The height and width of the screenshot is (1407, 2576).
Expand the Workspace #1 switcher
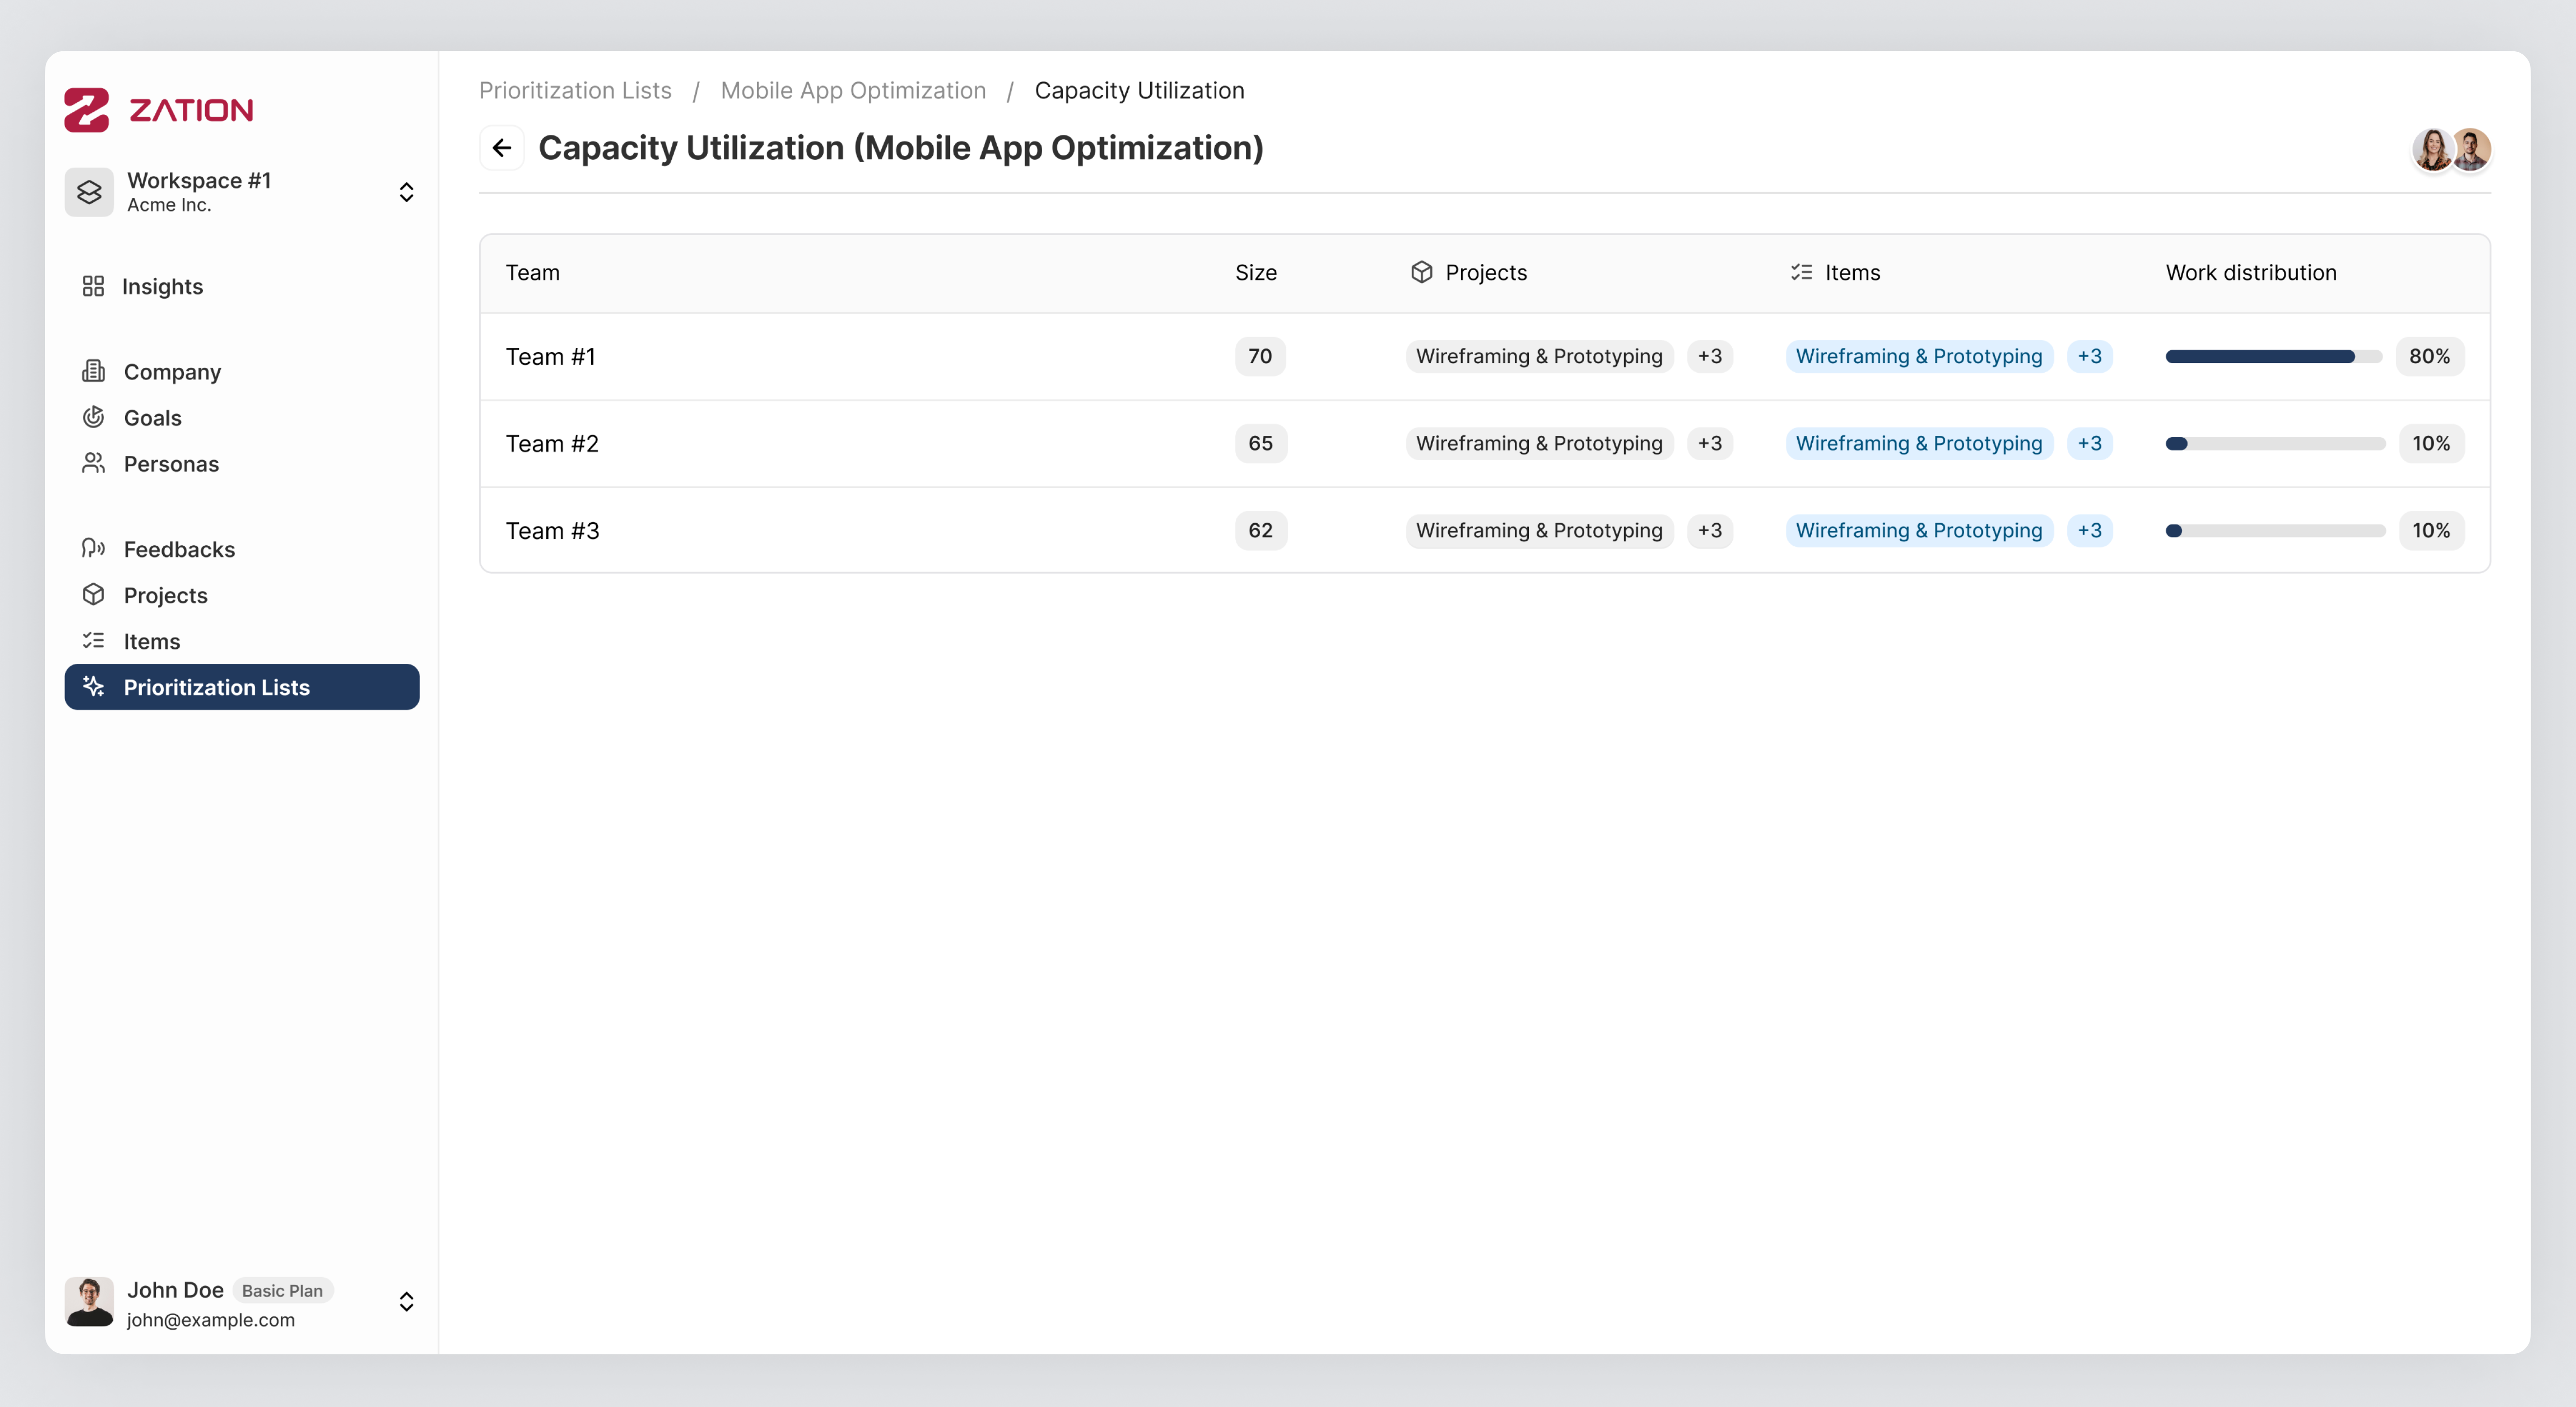[x=406, y=192]
